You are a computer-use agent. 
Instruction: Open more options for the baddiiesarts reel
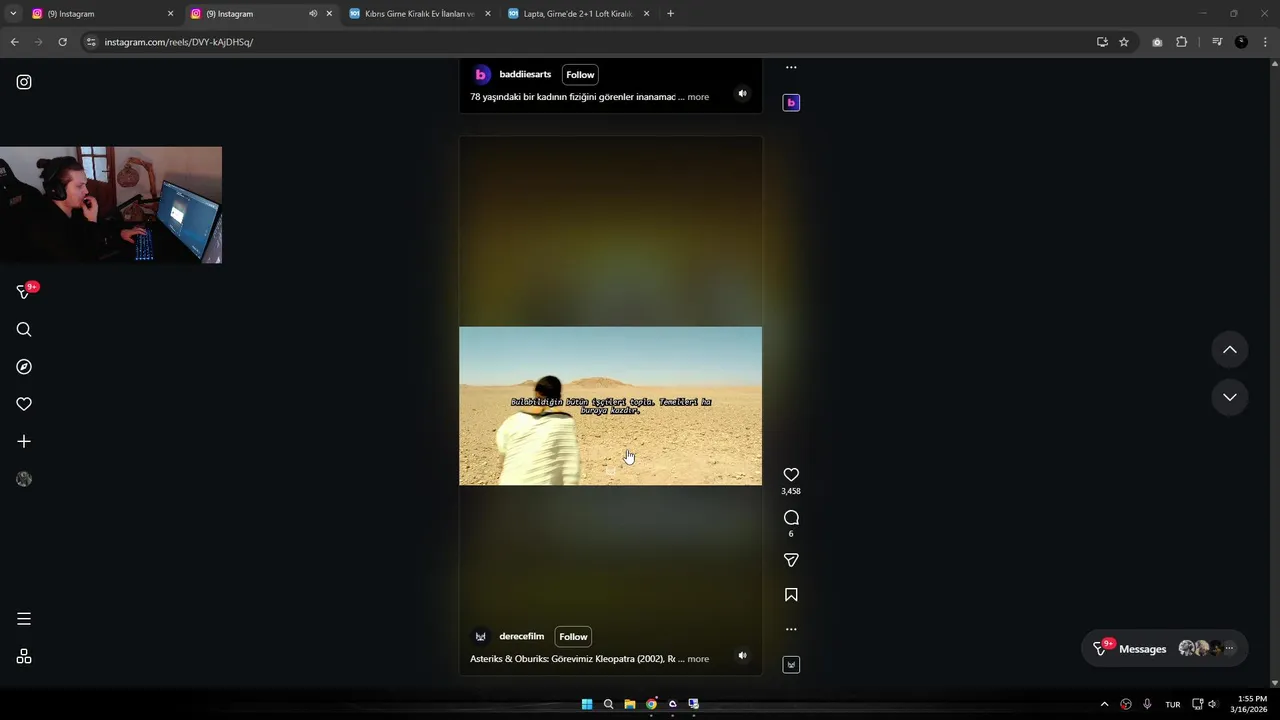[x=791, y=67]
